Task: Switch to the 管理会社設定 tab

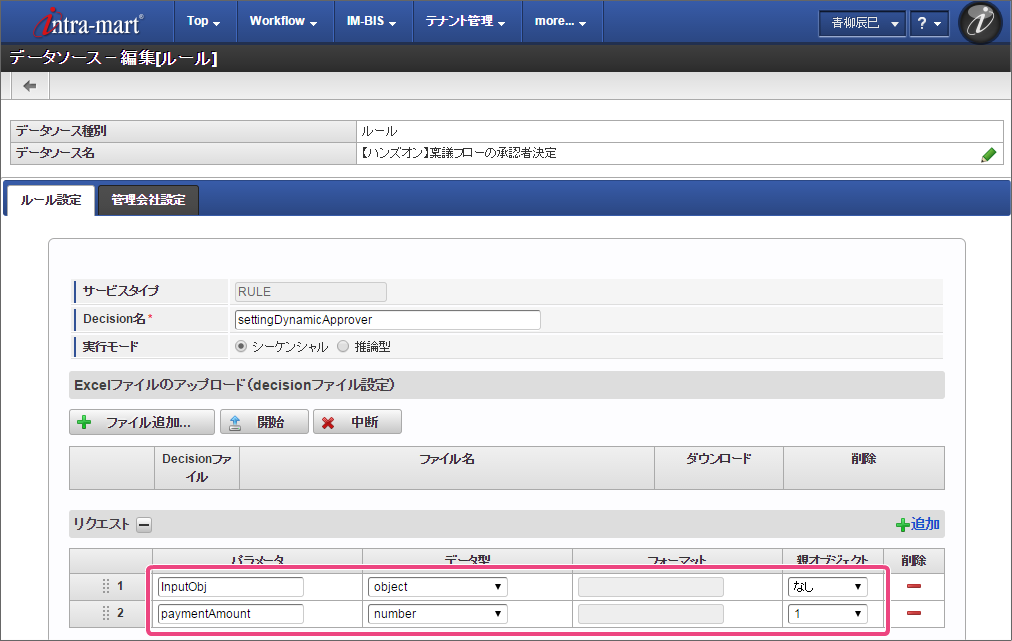Action: coord(148,200)
